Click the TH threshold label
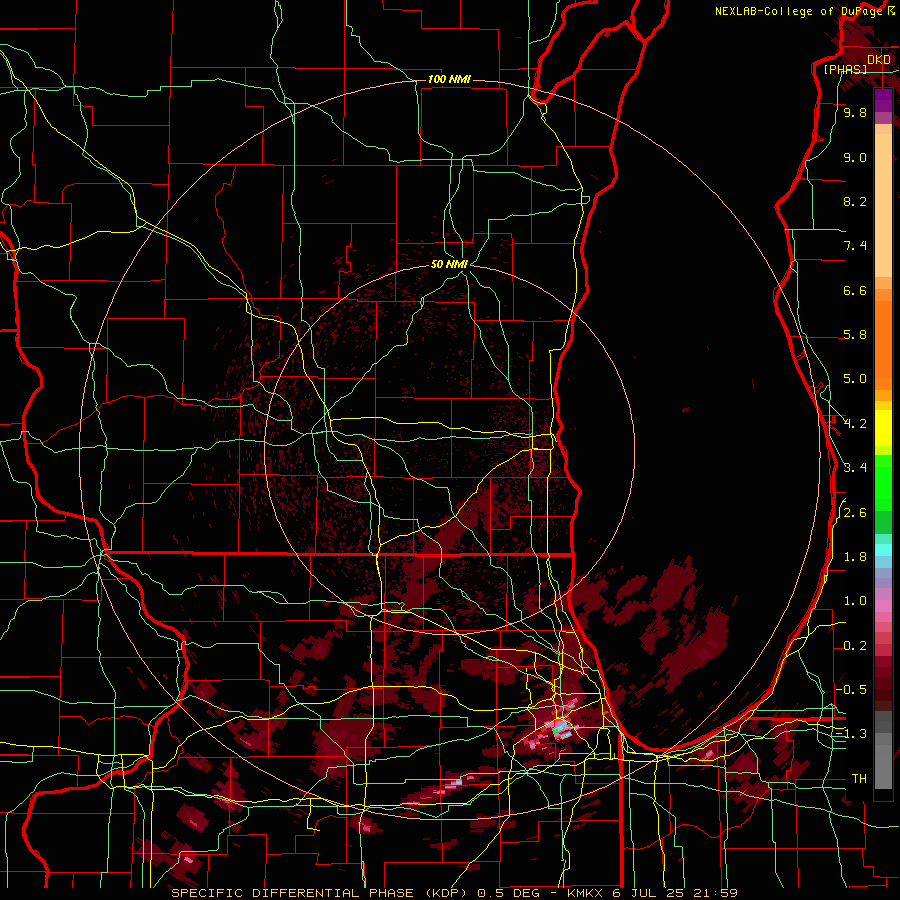 coord(859,779)
